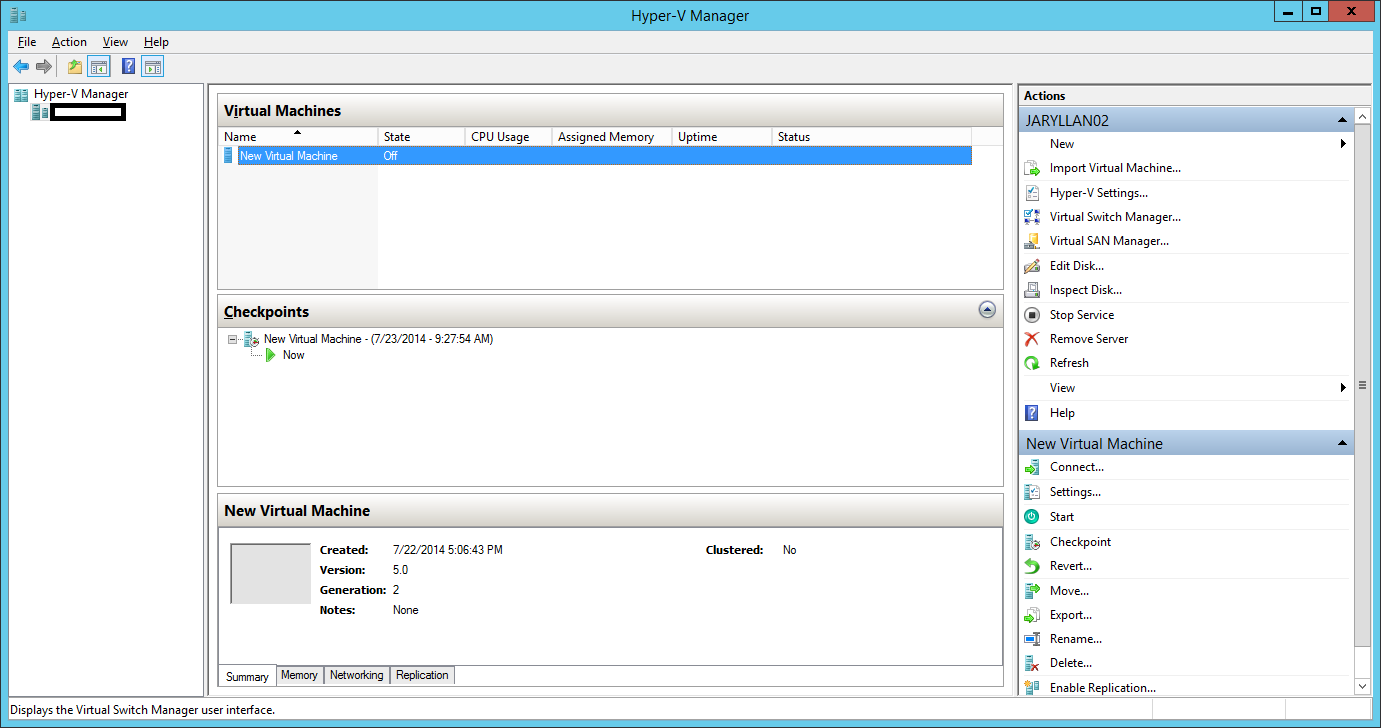Click the Import Virtual Machine icon
This screenshot has width=1381, height=728.
tap(1032, 169)
